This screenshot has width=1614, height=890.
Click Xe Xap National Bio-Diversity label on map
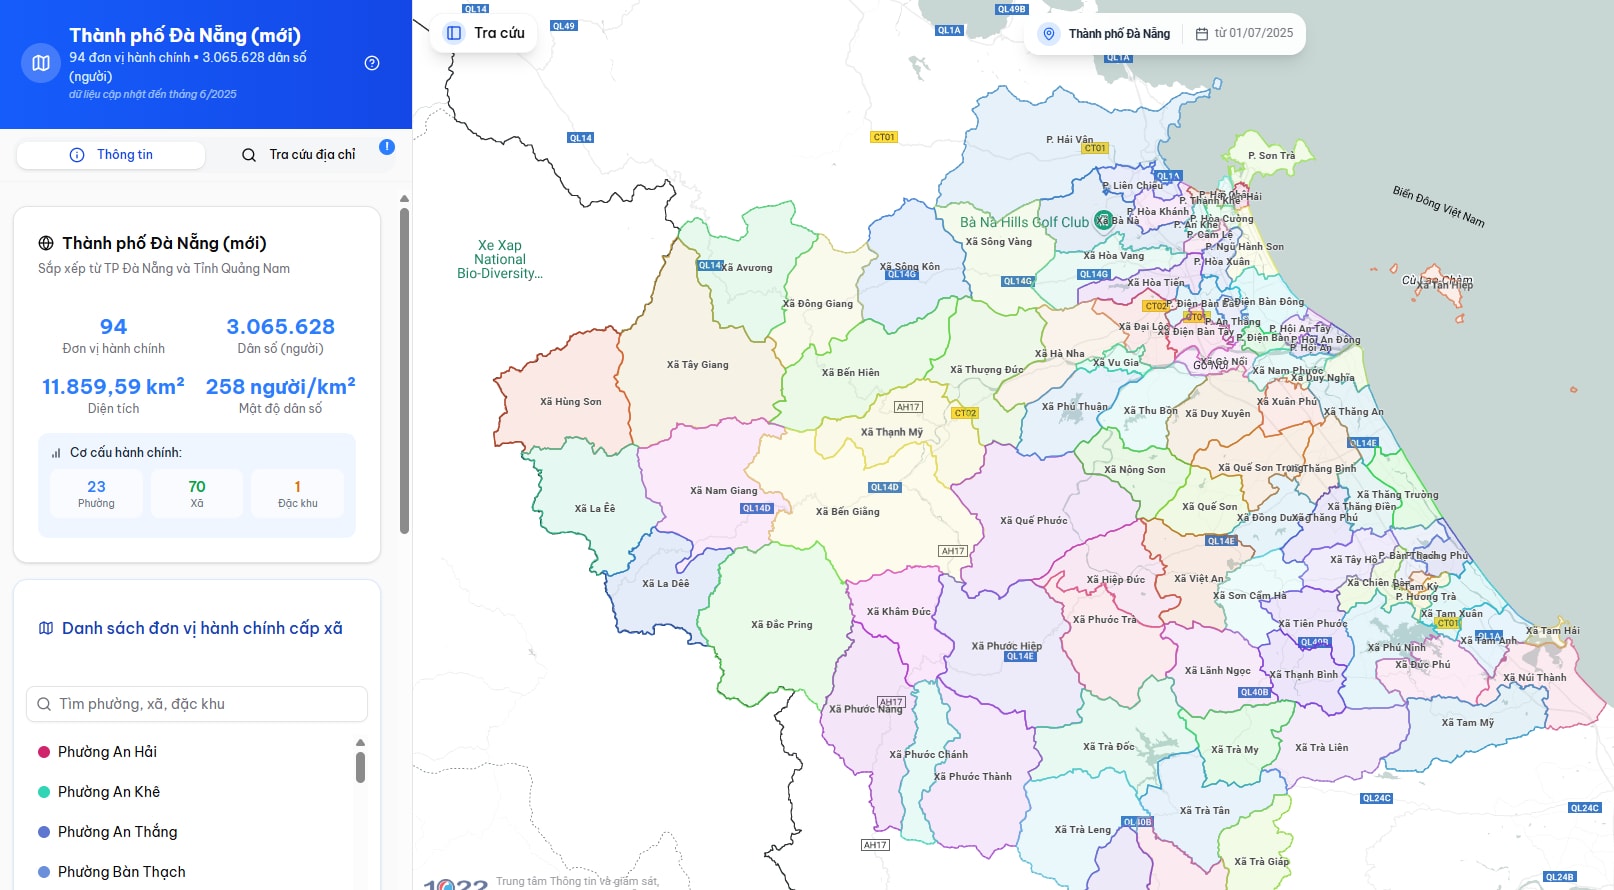(x=500, y=259)
